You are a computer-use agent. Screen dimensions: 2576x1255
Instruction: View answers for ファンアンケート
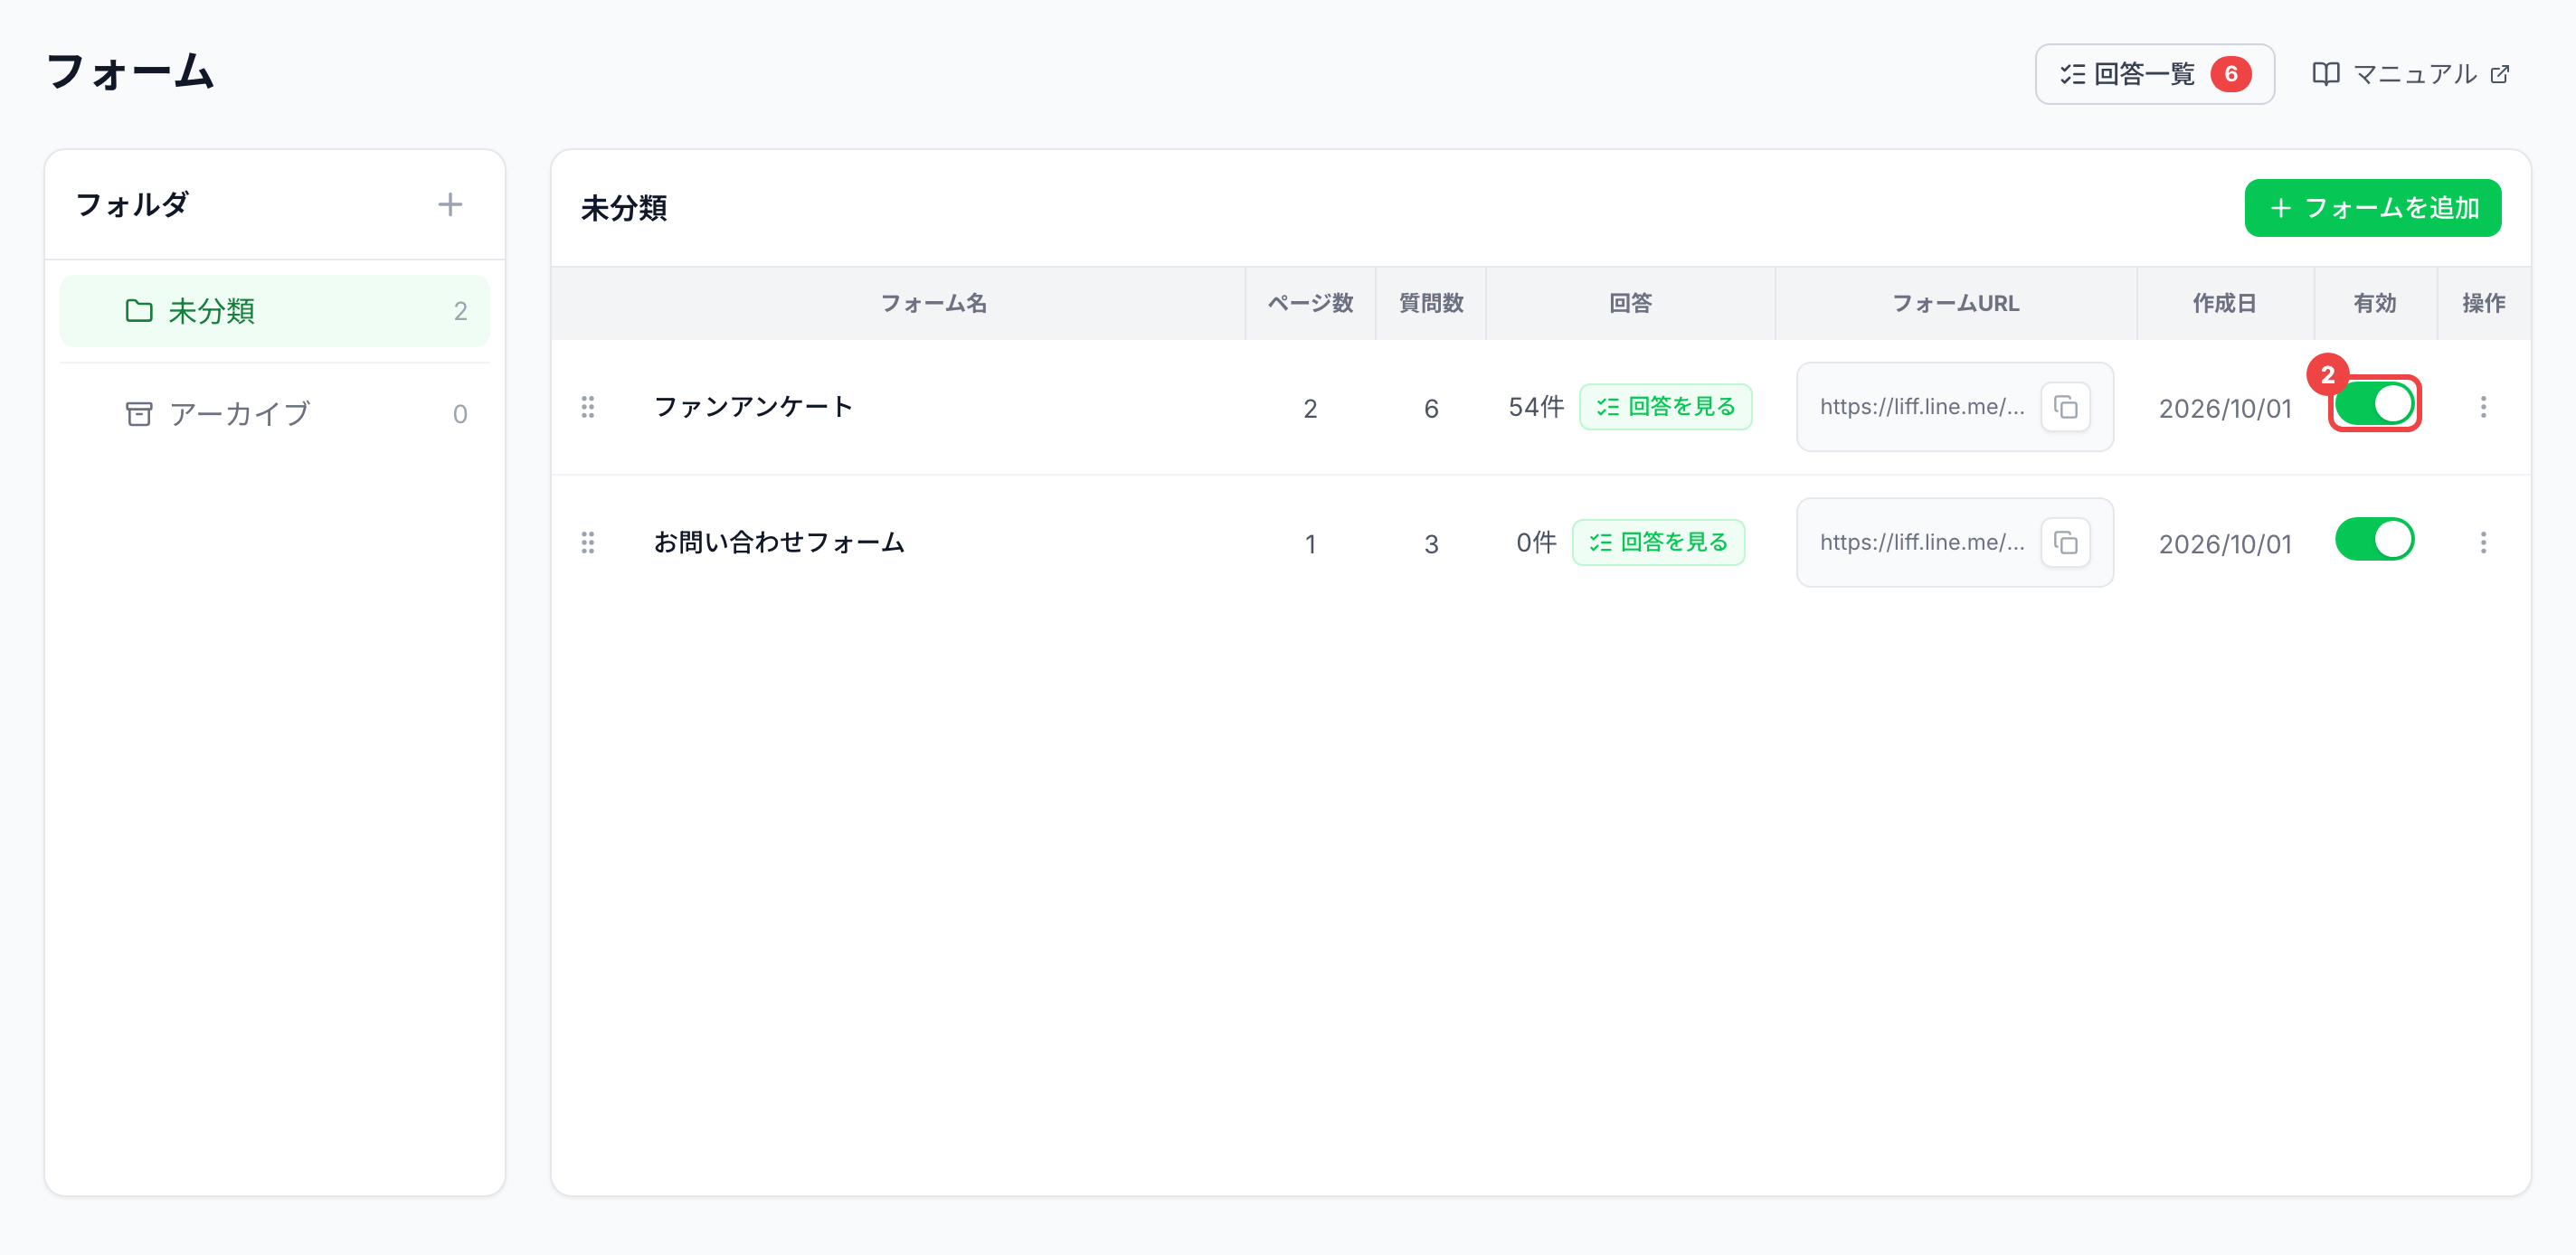(x=1665, y=407)
